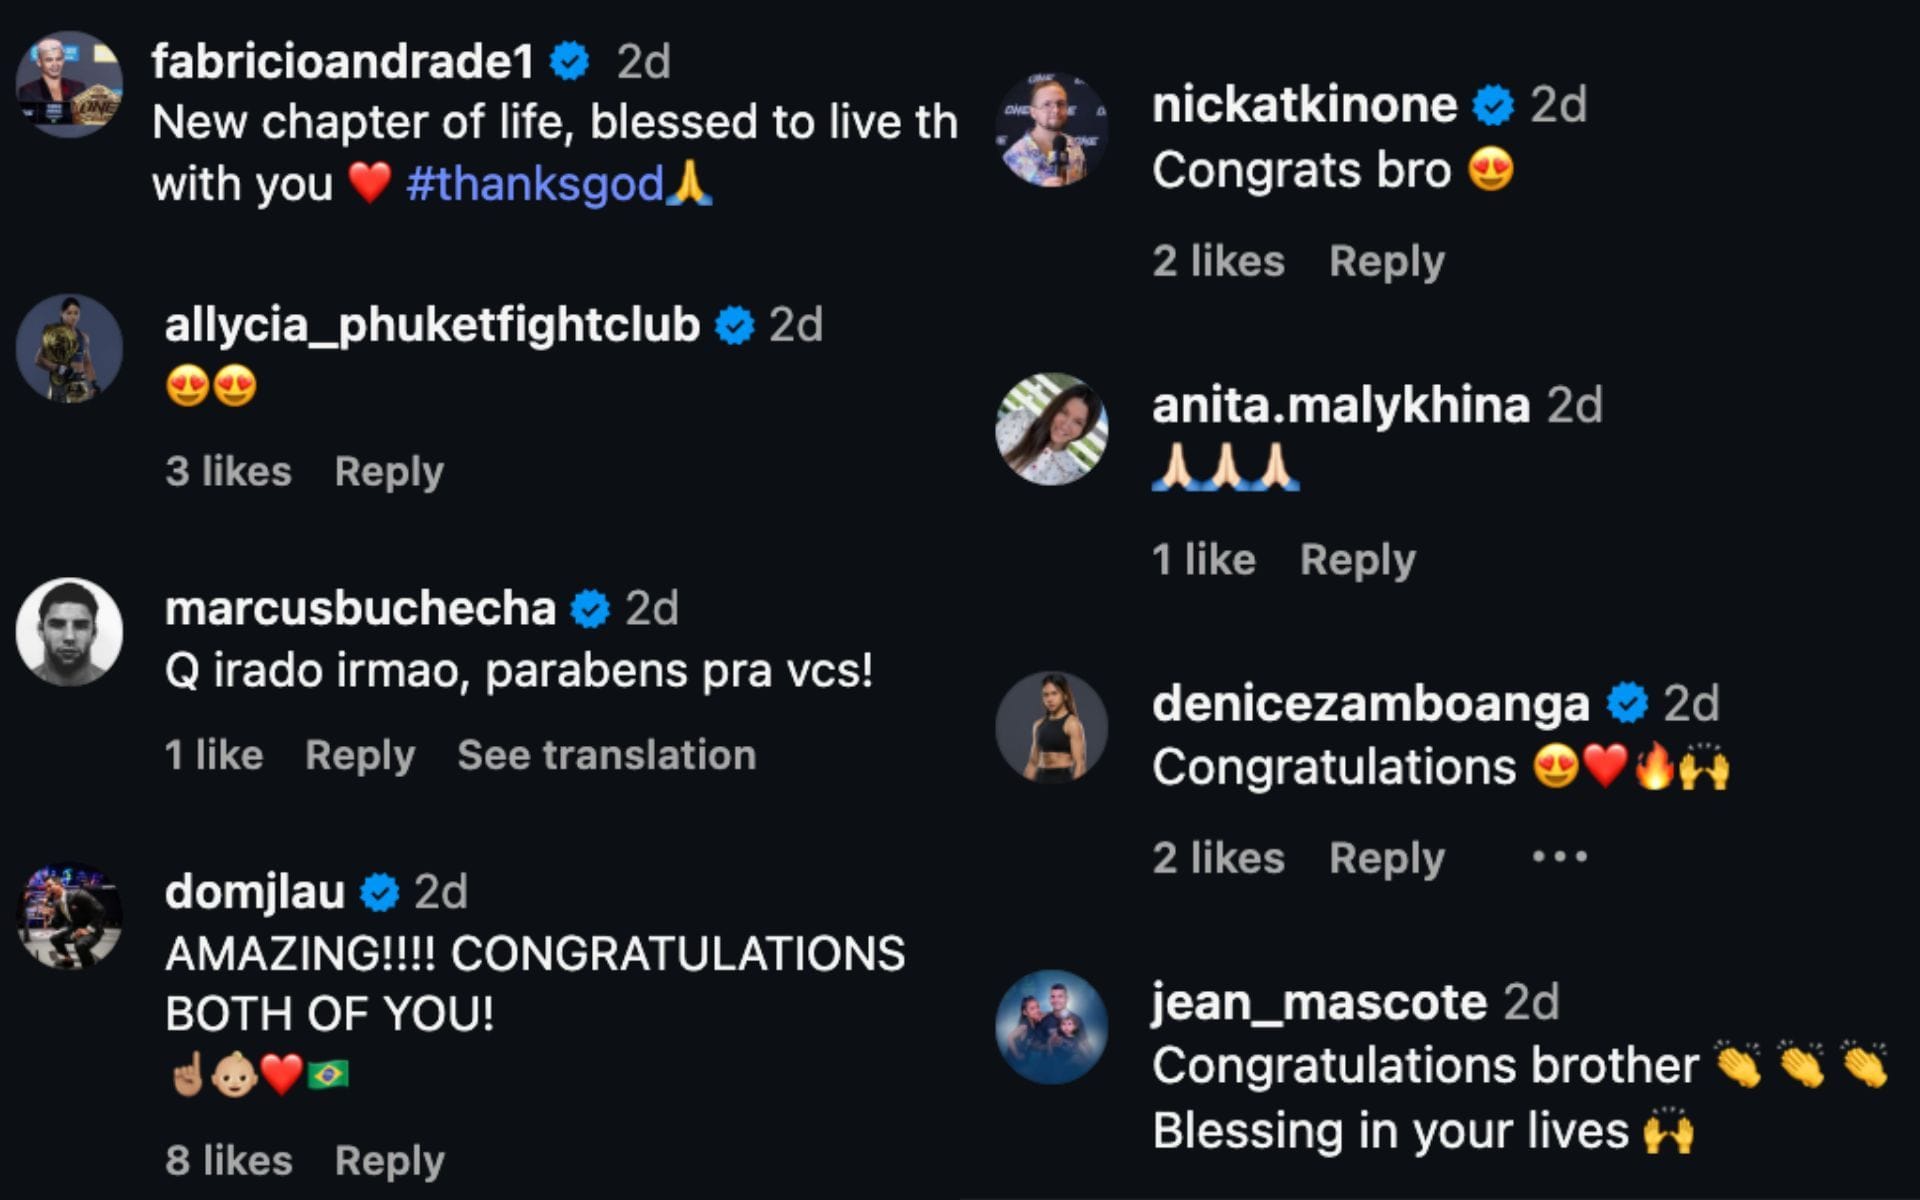Viewport: 1920px width, 1200px height.
Task: Open fabricioandrade1's profile picture
Action: coord(69,84)
